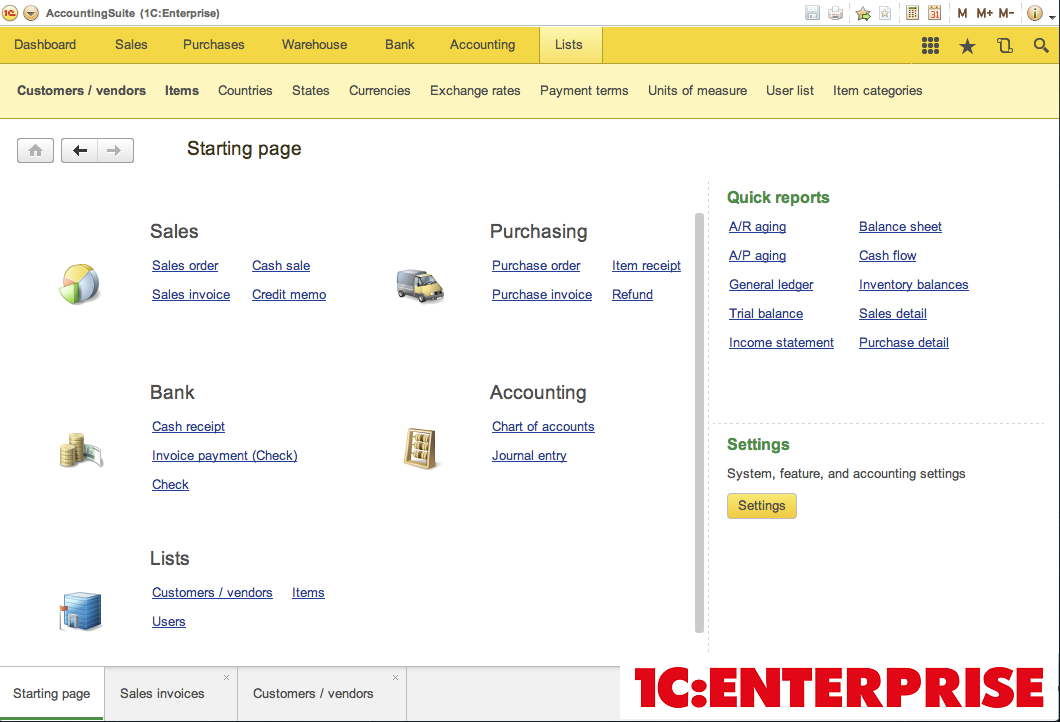Click the M memory button

pos(962,13)
